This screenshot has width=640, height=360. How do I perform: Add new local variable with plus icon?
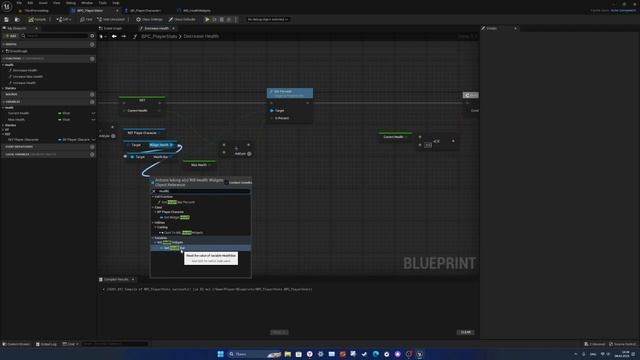(x=92, y=155)
